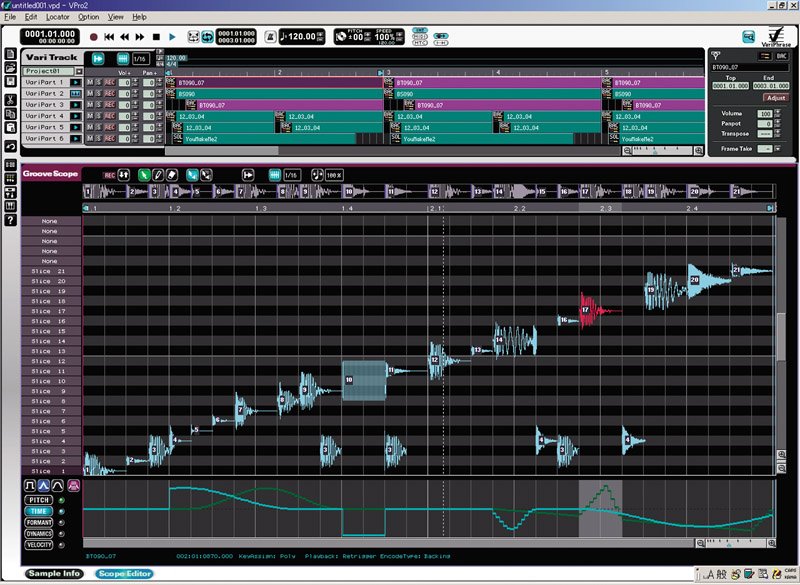
Task: Click the Vari Track horizontal zoom slider
Action: [662, 150]
